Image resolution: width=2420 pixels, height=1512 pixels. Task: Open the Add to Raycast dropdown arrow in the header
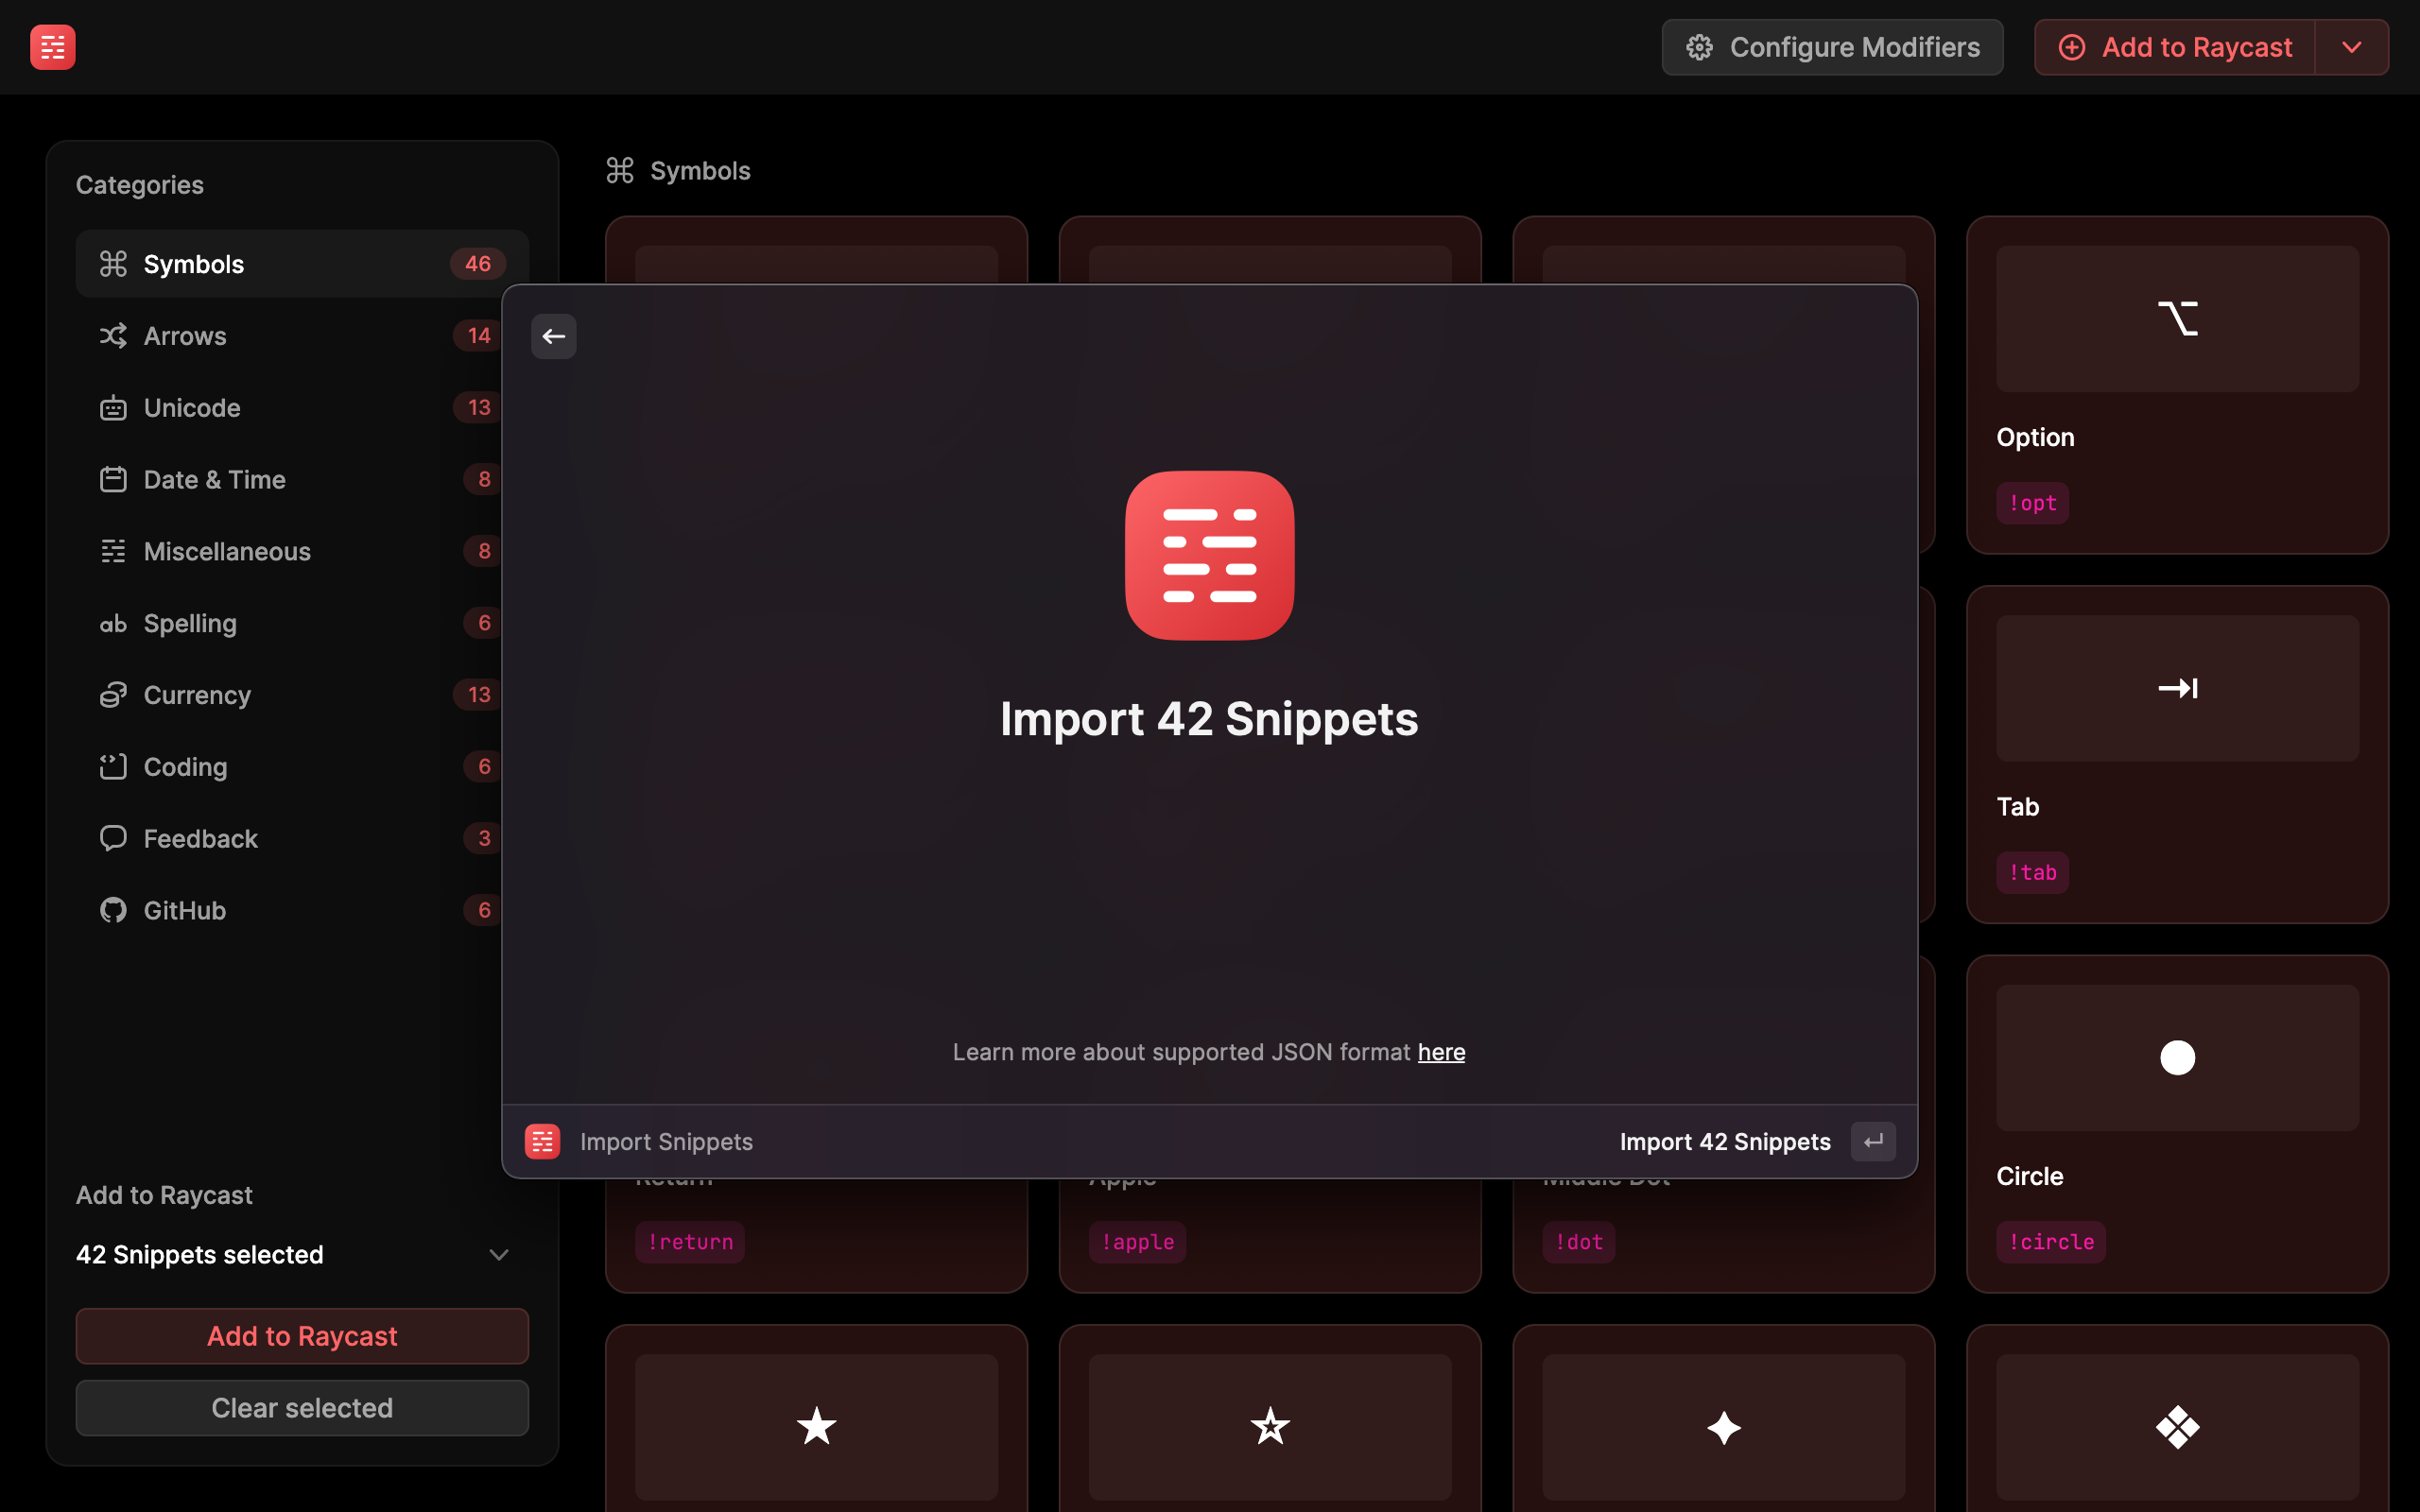click(x=2352, y=47)
